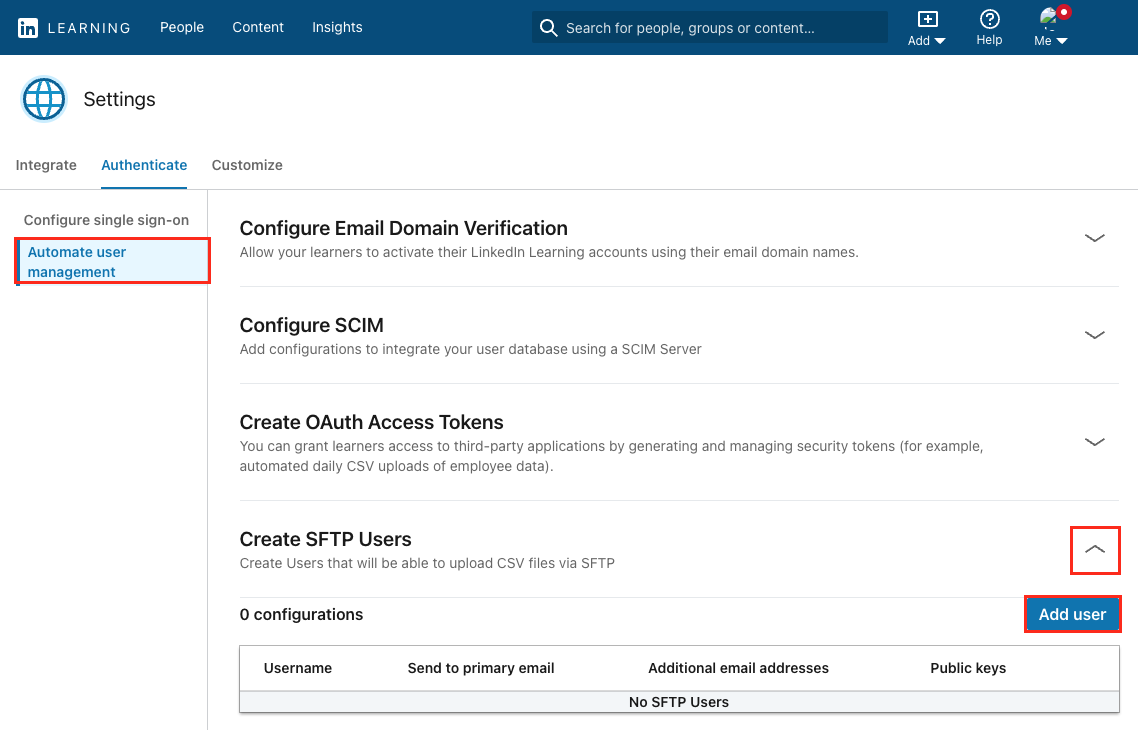Switch to the Customize tab

coord(246,164)
